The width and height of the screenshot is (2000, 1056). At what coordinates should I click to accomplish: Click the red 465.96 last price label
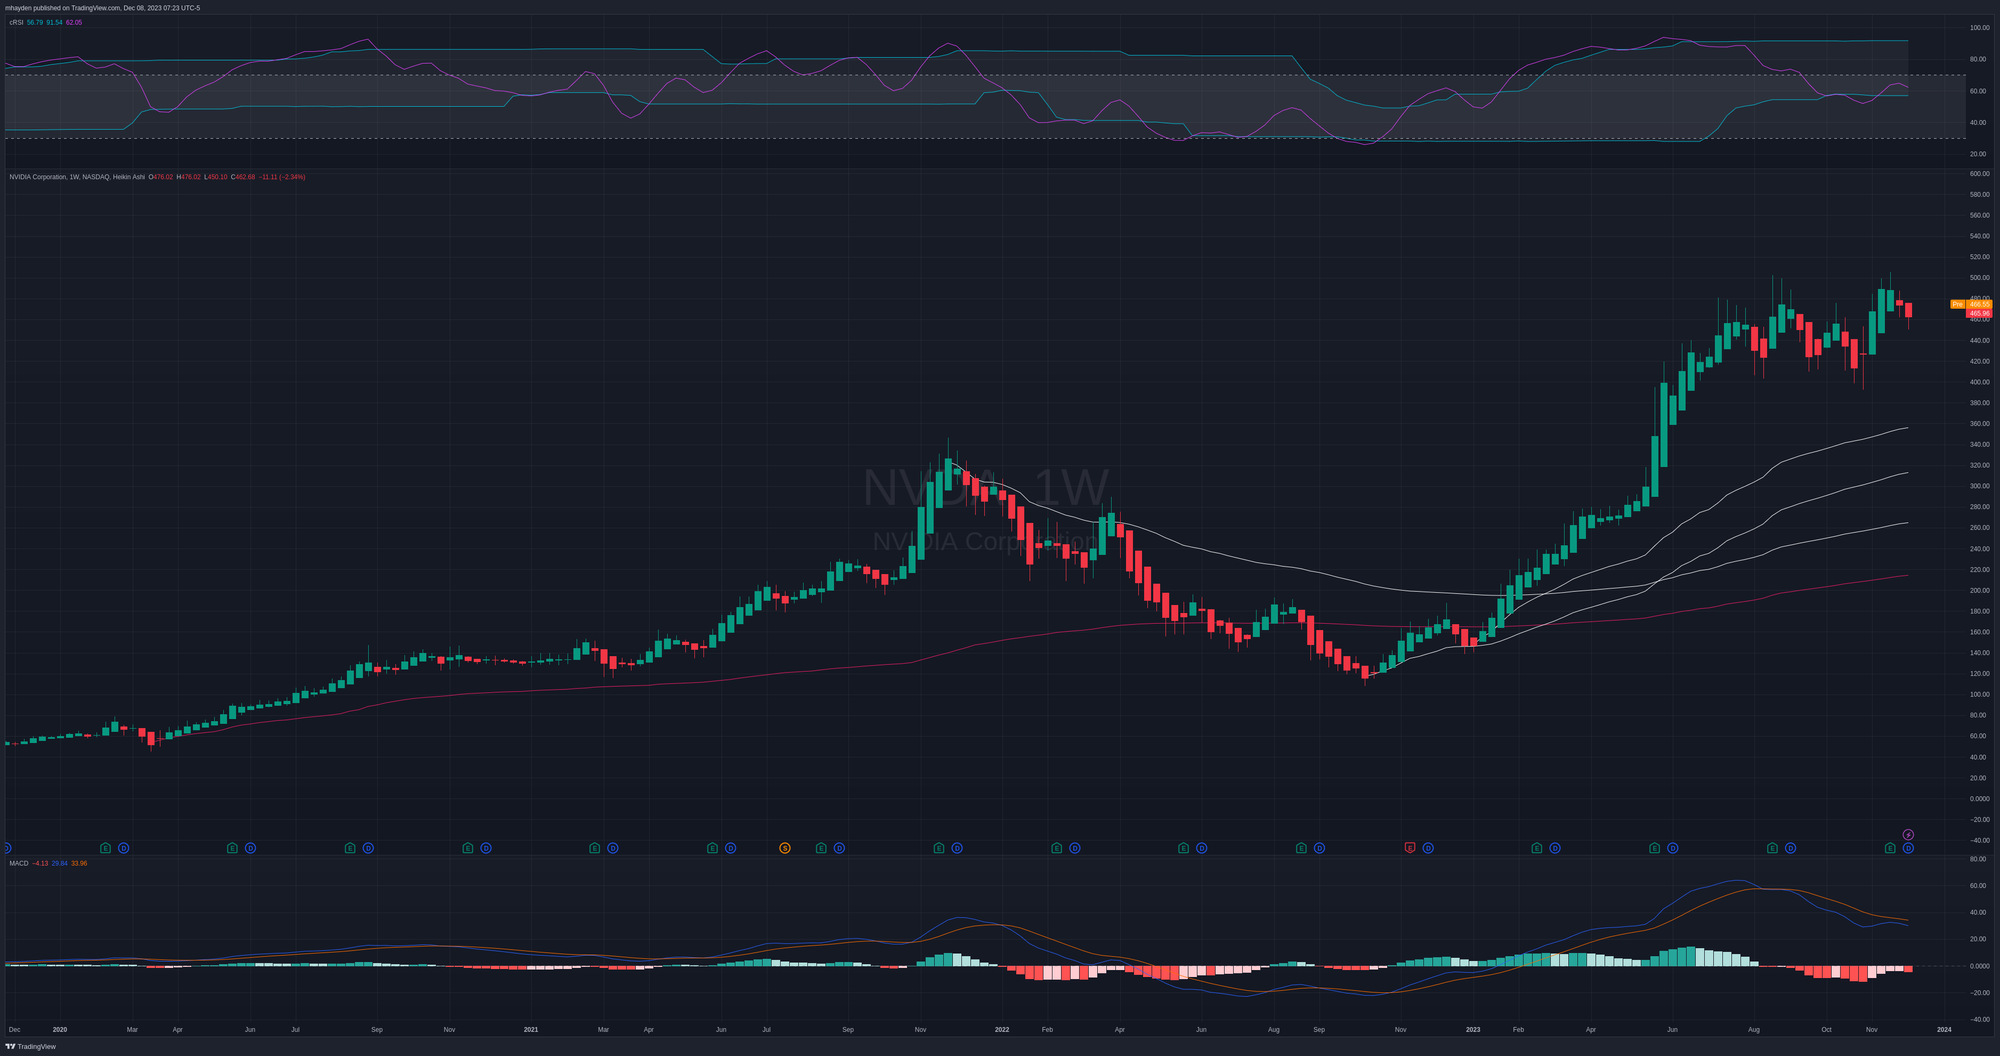1979,313
